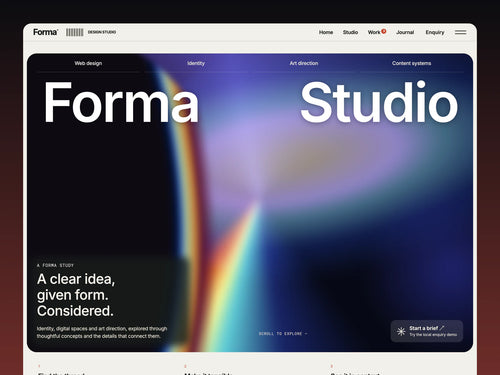Click the 'Try the local enquiry demo' text

click(433, 335)
